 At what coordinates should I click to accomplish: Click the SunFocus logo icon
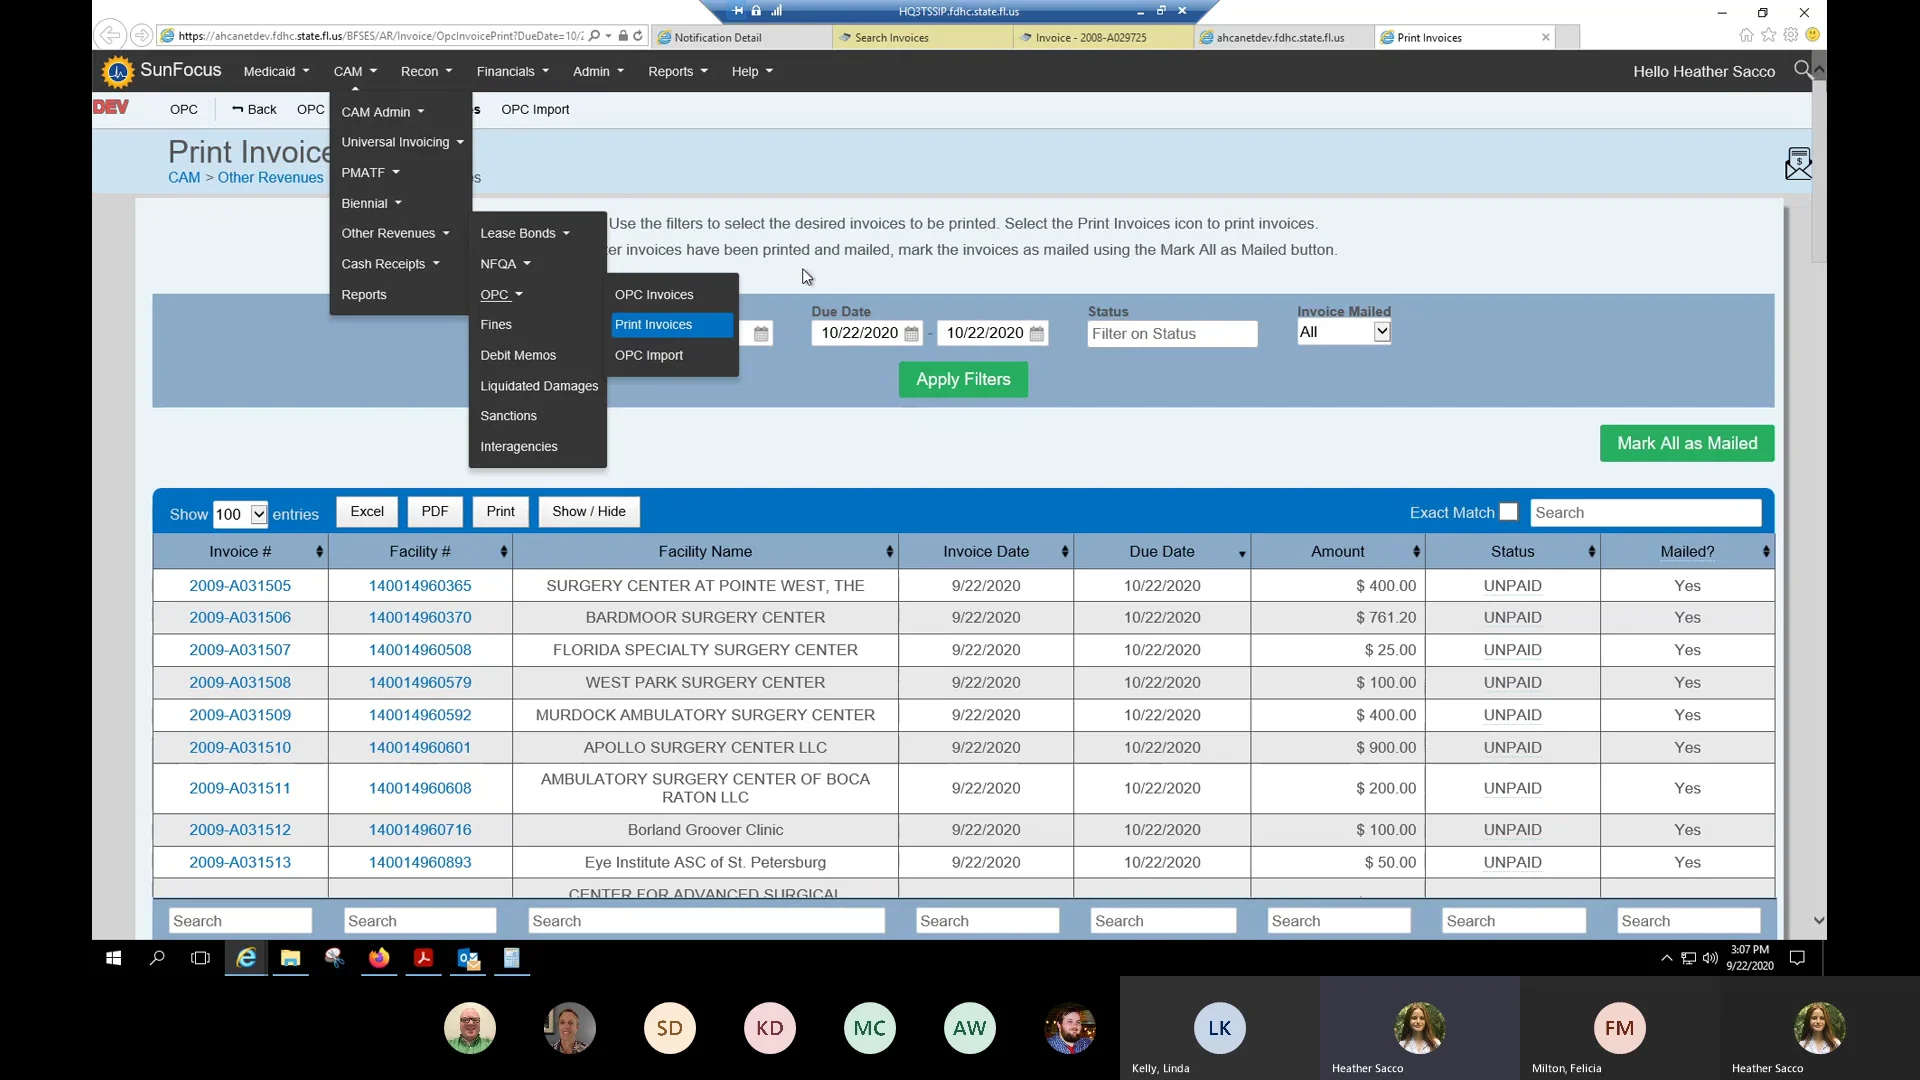[118, 71]
